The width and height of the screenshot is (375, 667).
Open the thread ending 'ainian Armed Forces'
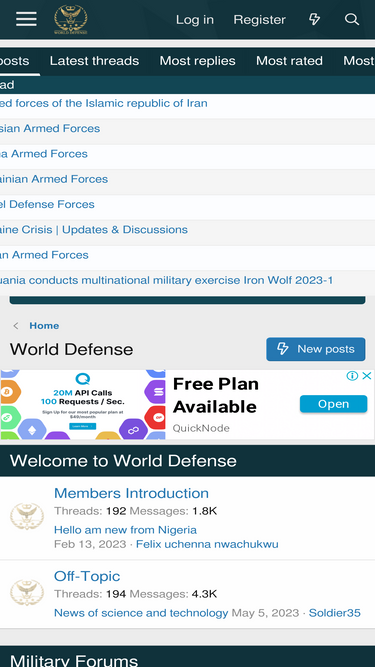tap(54, 179)
